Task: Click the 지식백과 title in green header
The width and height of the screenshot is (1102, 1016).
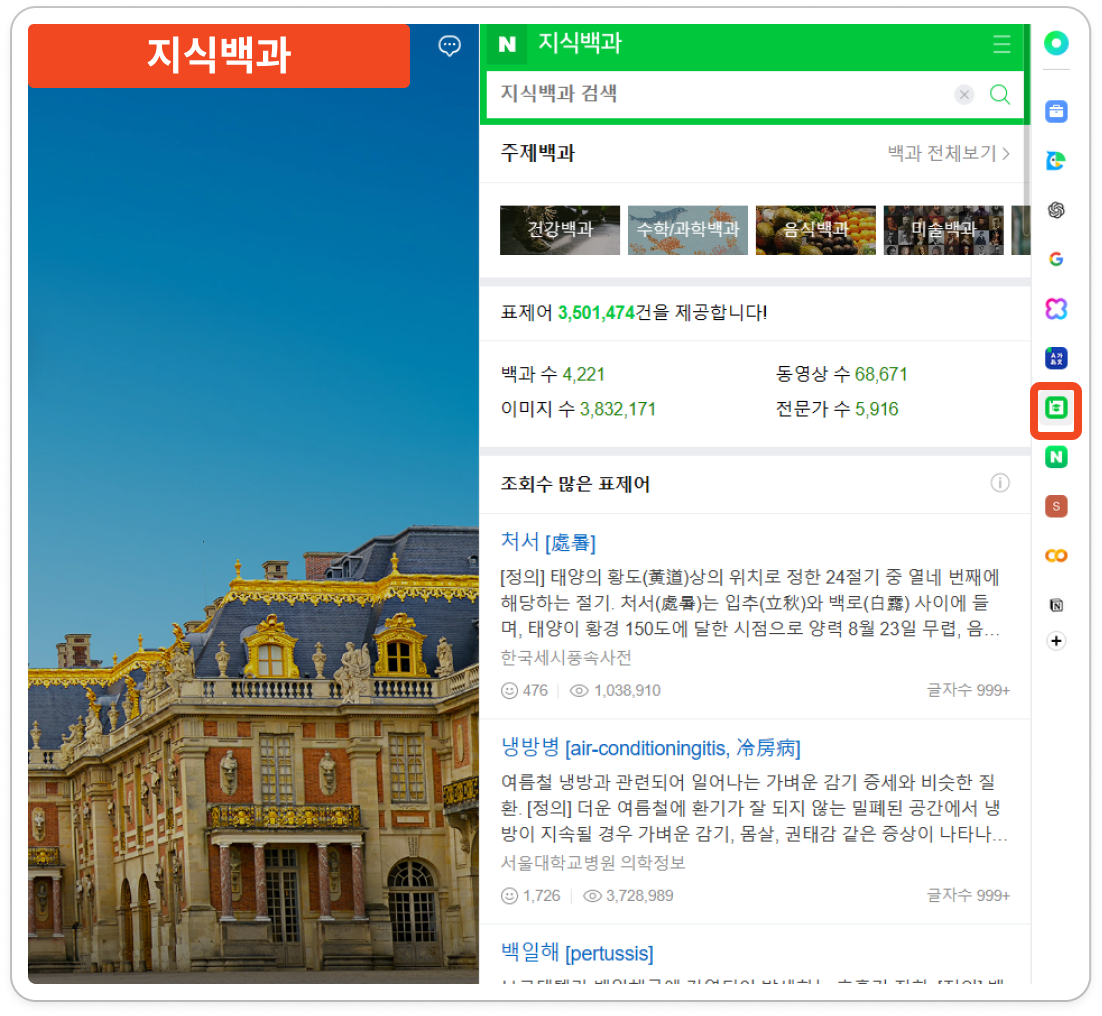Action: click(x=580, y=43)
